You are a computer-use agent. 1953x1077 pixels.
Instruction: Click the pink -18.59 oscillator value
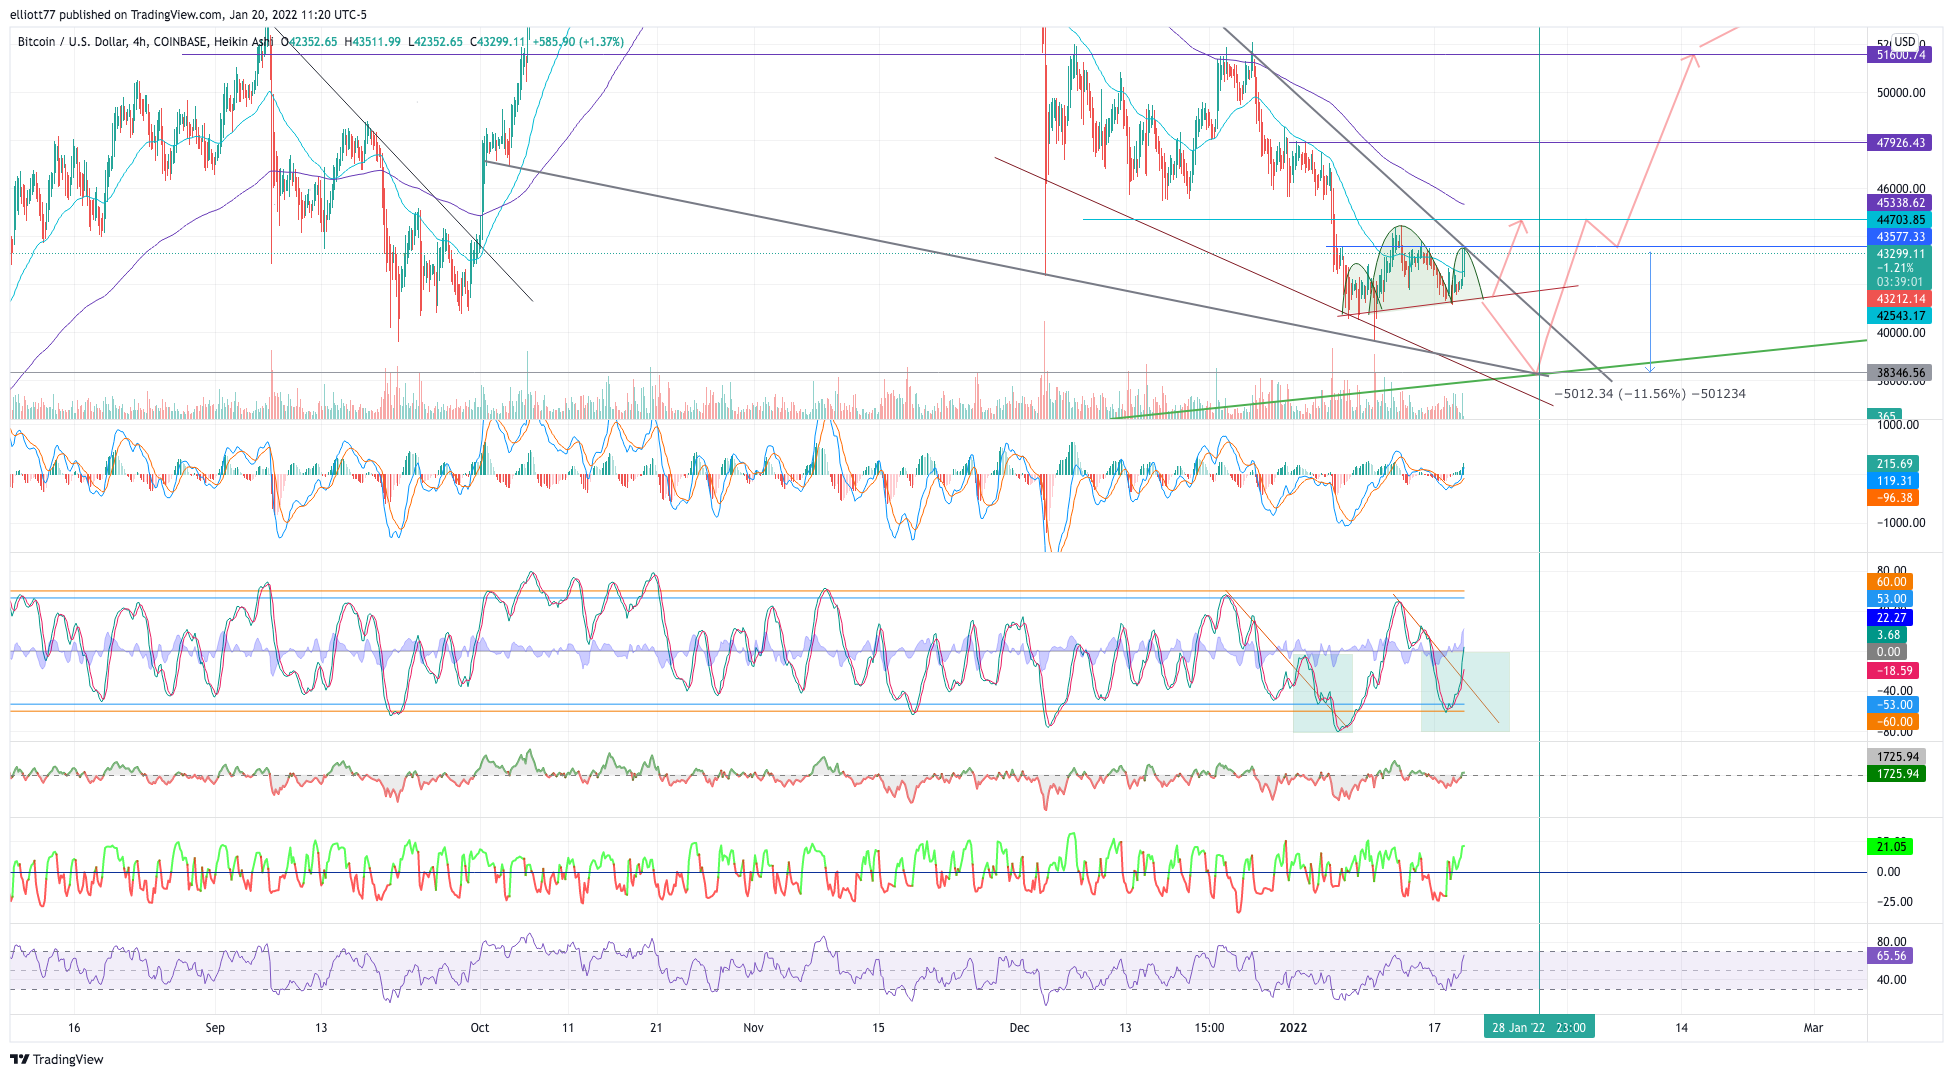tap(1893, 671)
